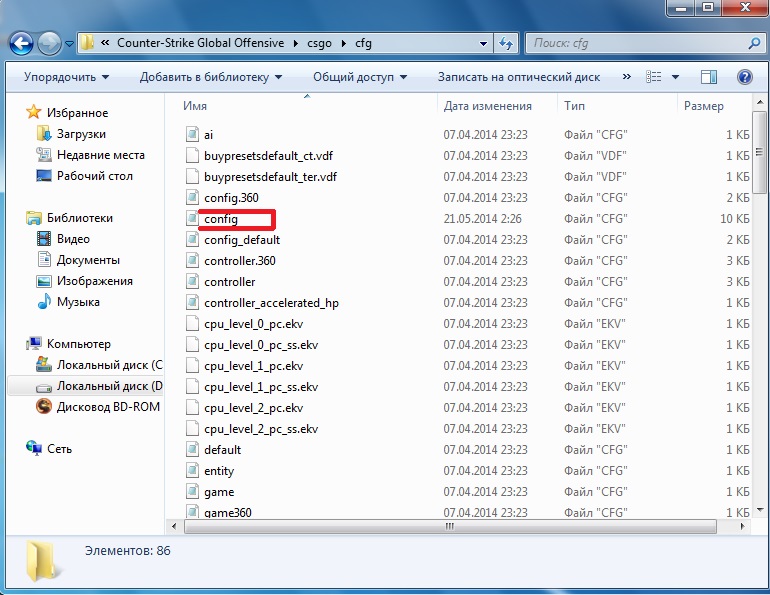
Task: Select the ai file icon
Action: point(192,135)
